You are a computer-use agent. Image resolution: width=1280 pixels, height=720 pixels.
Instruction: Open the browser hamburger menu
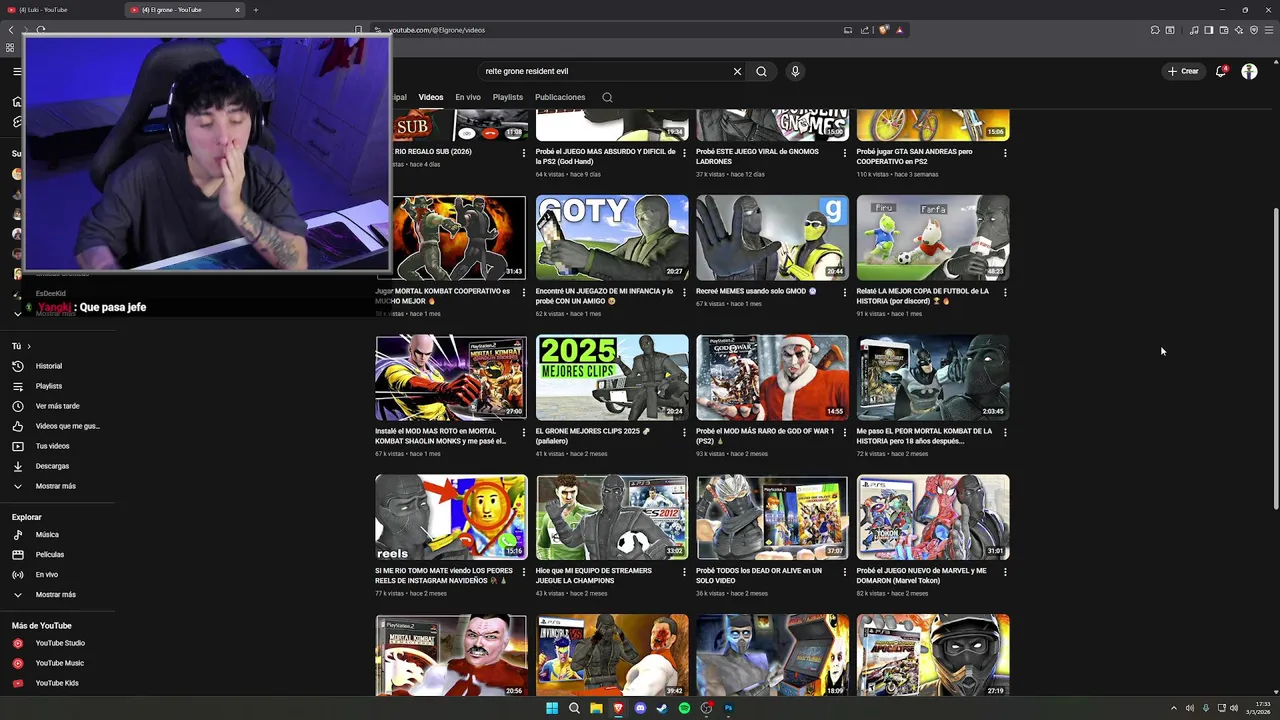coord(1268,30)
